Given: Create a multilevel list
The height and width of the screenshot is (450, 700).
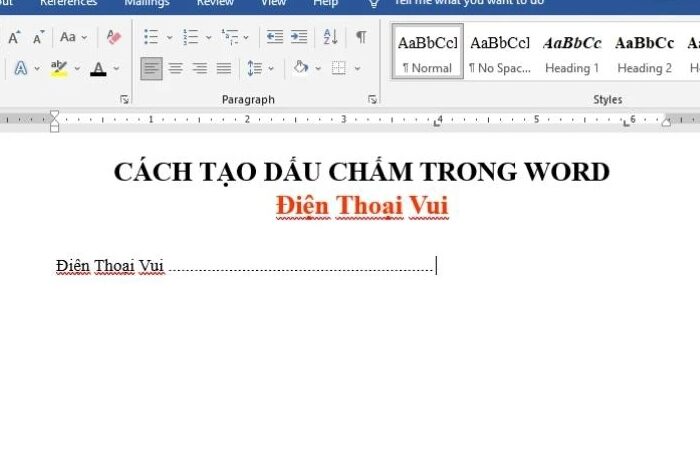Looking at the screenshot, I should (230, 37).
